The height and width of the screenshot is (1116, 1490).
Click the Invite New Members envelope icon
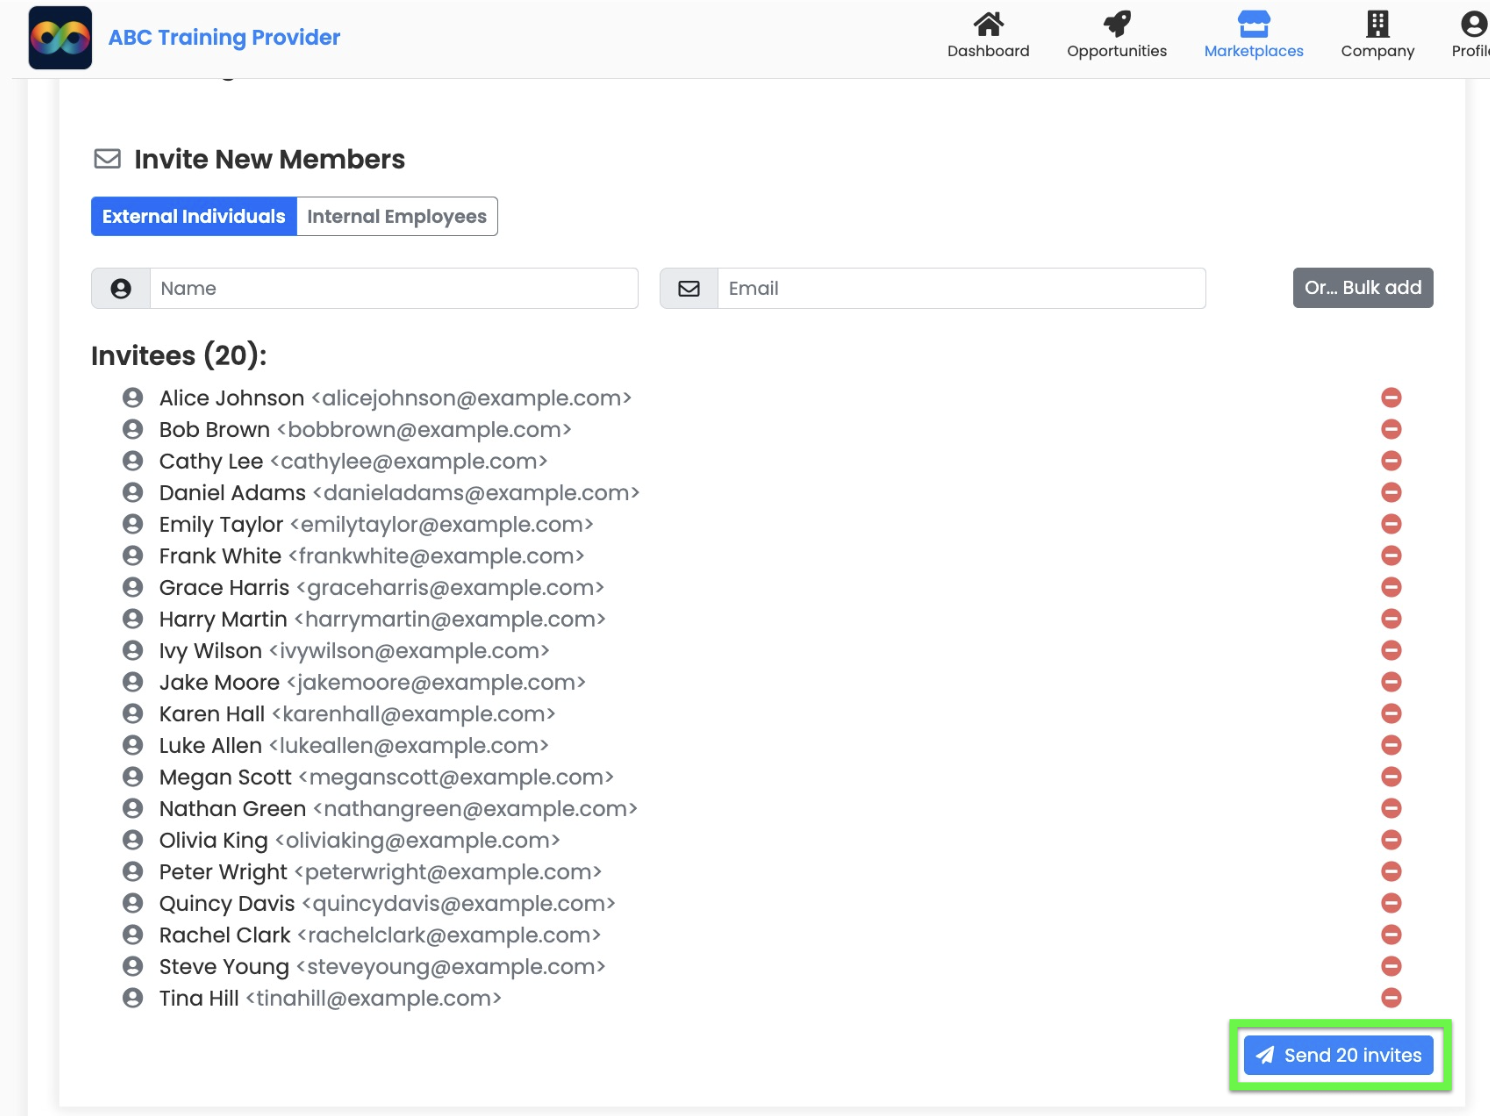tap(107, 159)
